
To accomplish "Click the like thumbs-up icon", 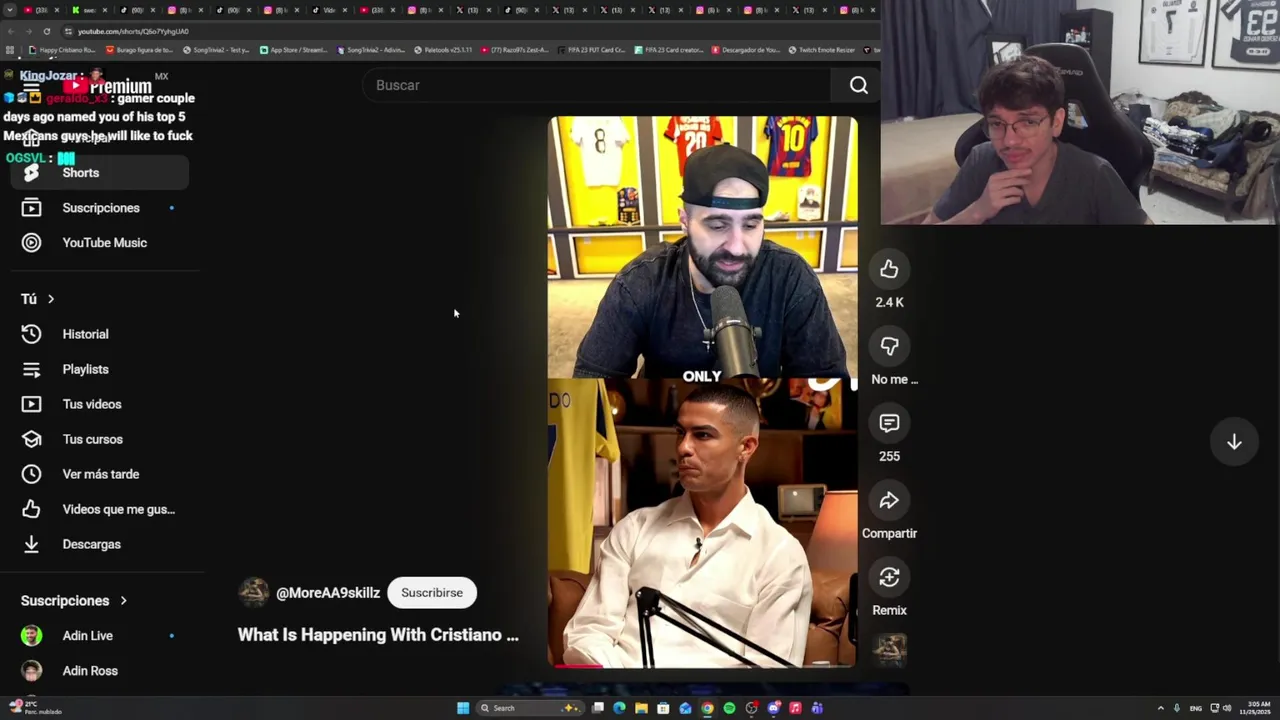I will 889,269.
